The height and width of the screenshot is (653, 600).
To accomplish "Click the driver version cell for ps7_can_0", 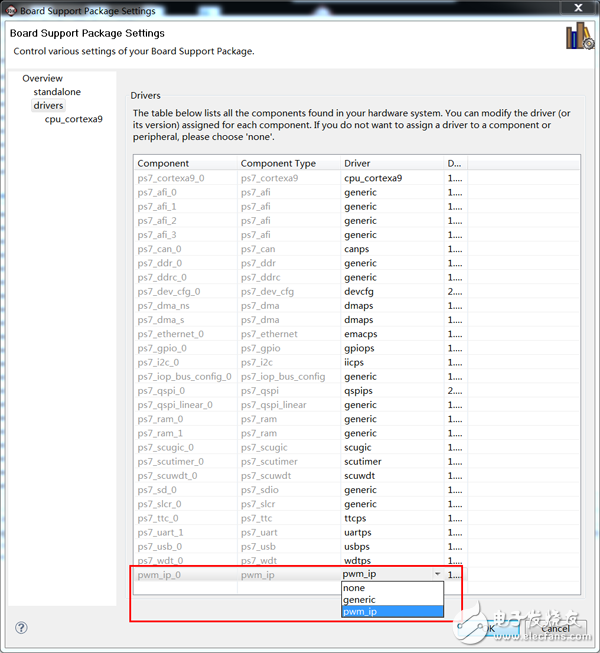I will click(x=455, y=249).
